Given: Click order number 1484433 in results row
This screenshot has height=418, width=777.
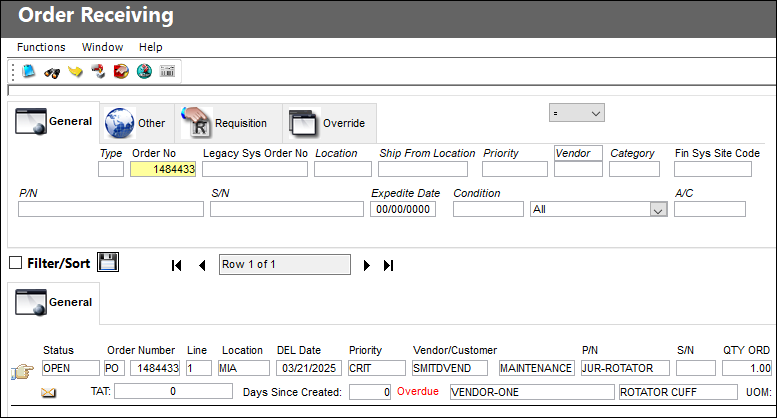Looking at the screenshot, I should pos(155,368).
